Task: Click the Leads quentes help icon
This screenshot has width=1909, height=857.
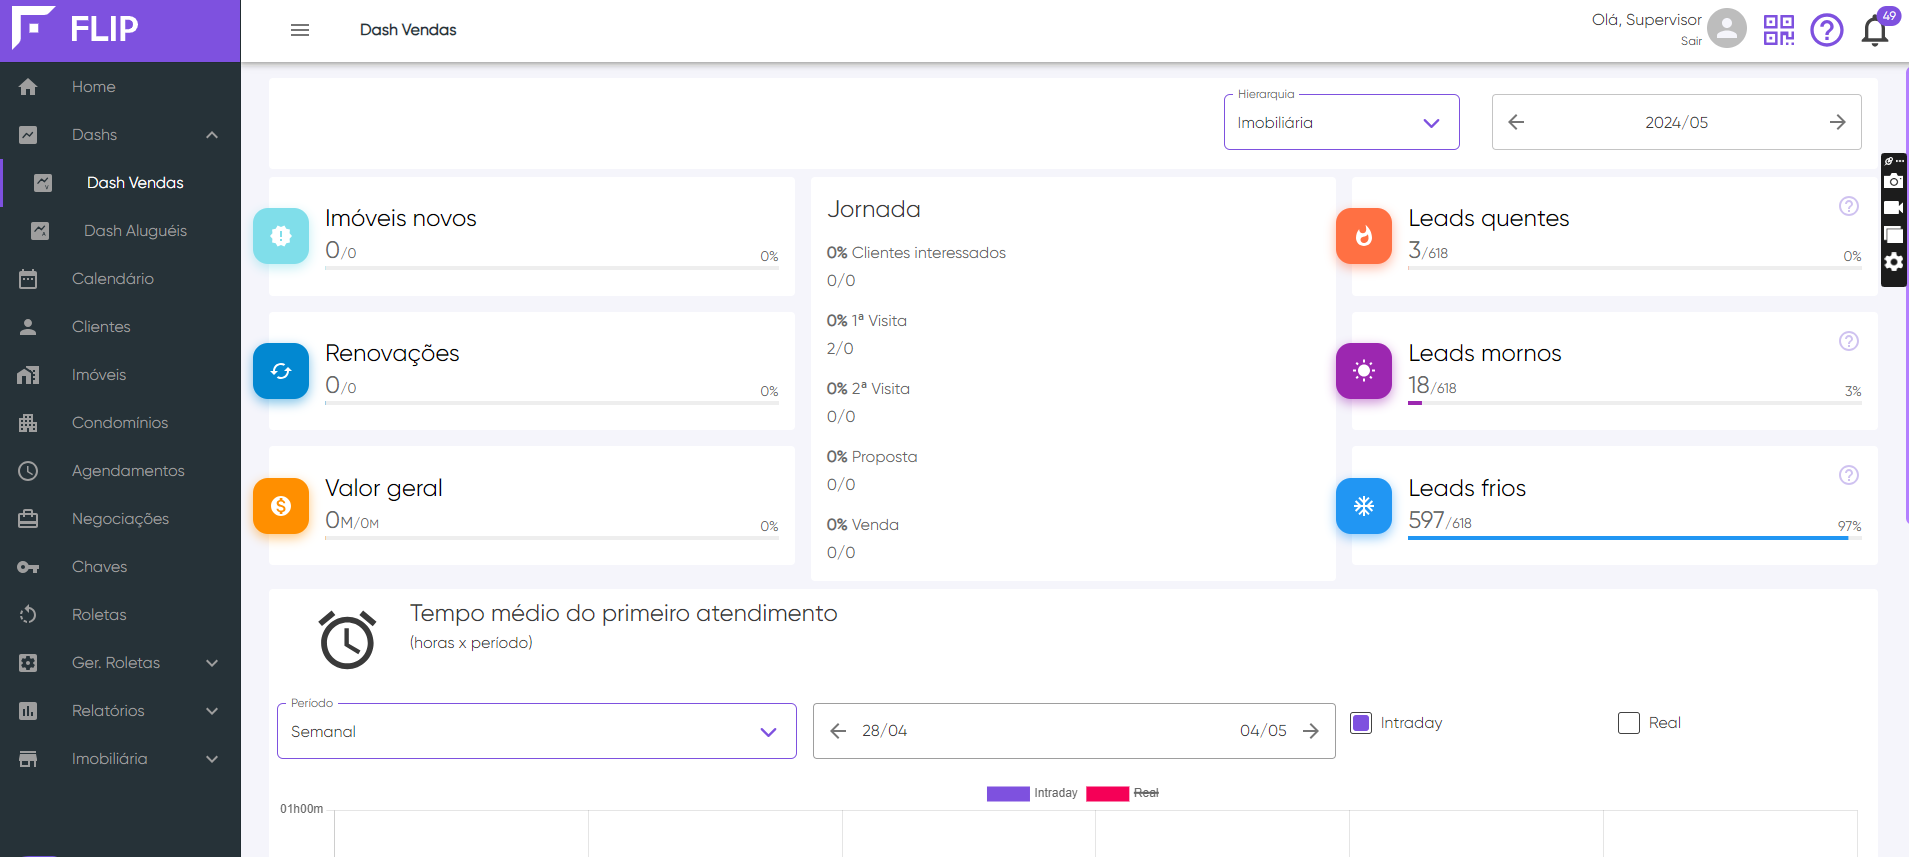Action: click(1849, 206)
